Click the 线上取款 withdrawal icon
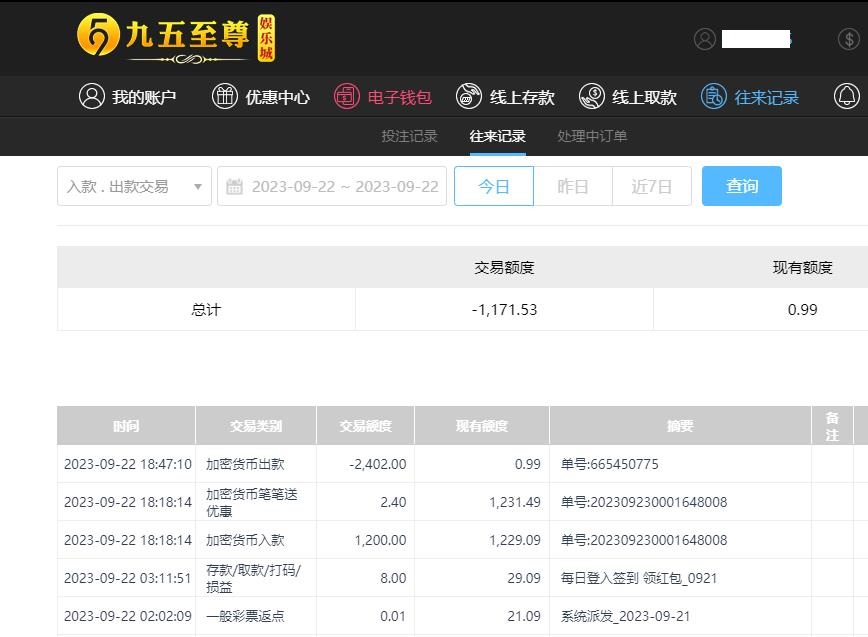The width and height of the screenshot is (868, 637). click(592, 97)
